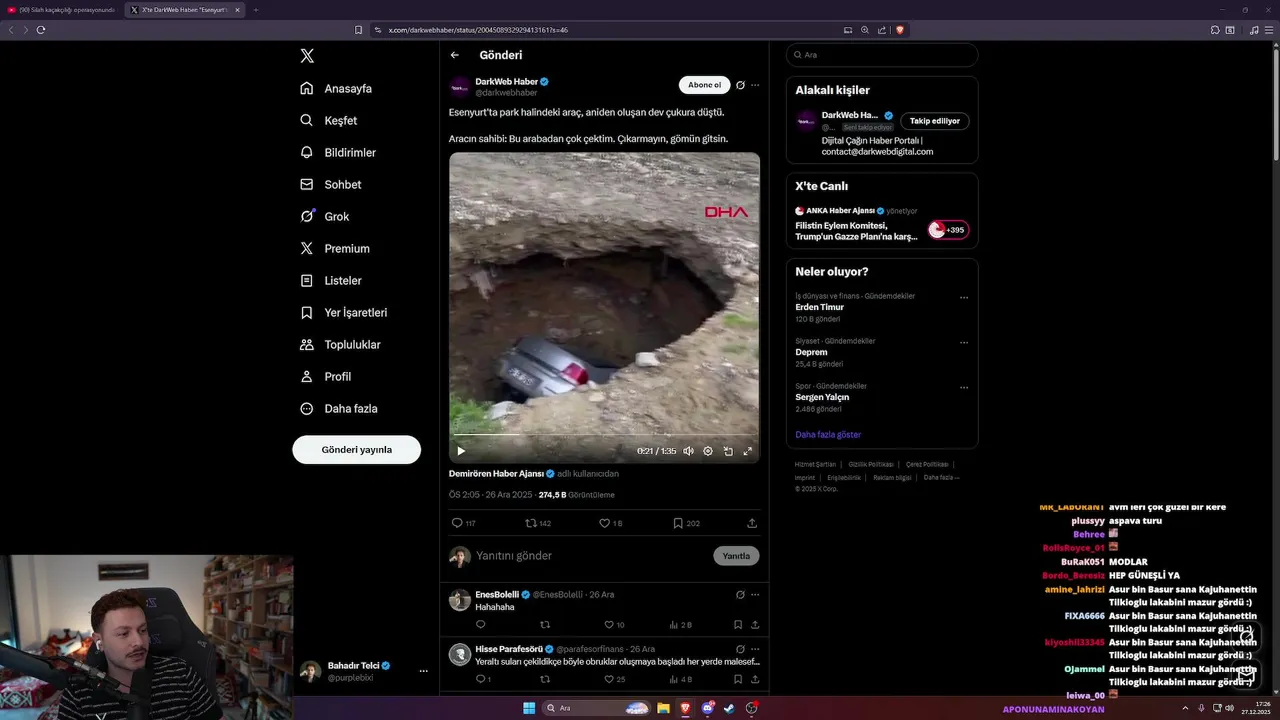
Task: Click Grok icon next to Abone ol
Action: 740,85
